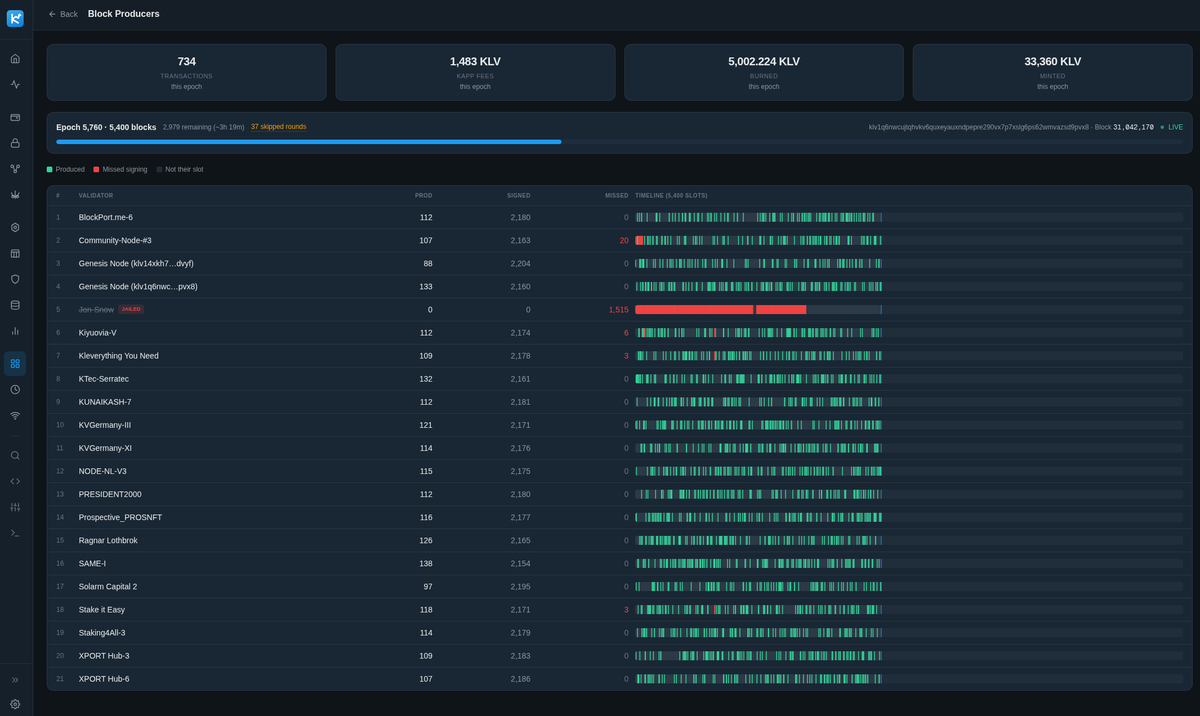The height and width of the screenshot is (716, 1200).
Task: Open the clock icon in sidebar
Action: point(15,389)
